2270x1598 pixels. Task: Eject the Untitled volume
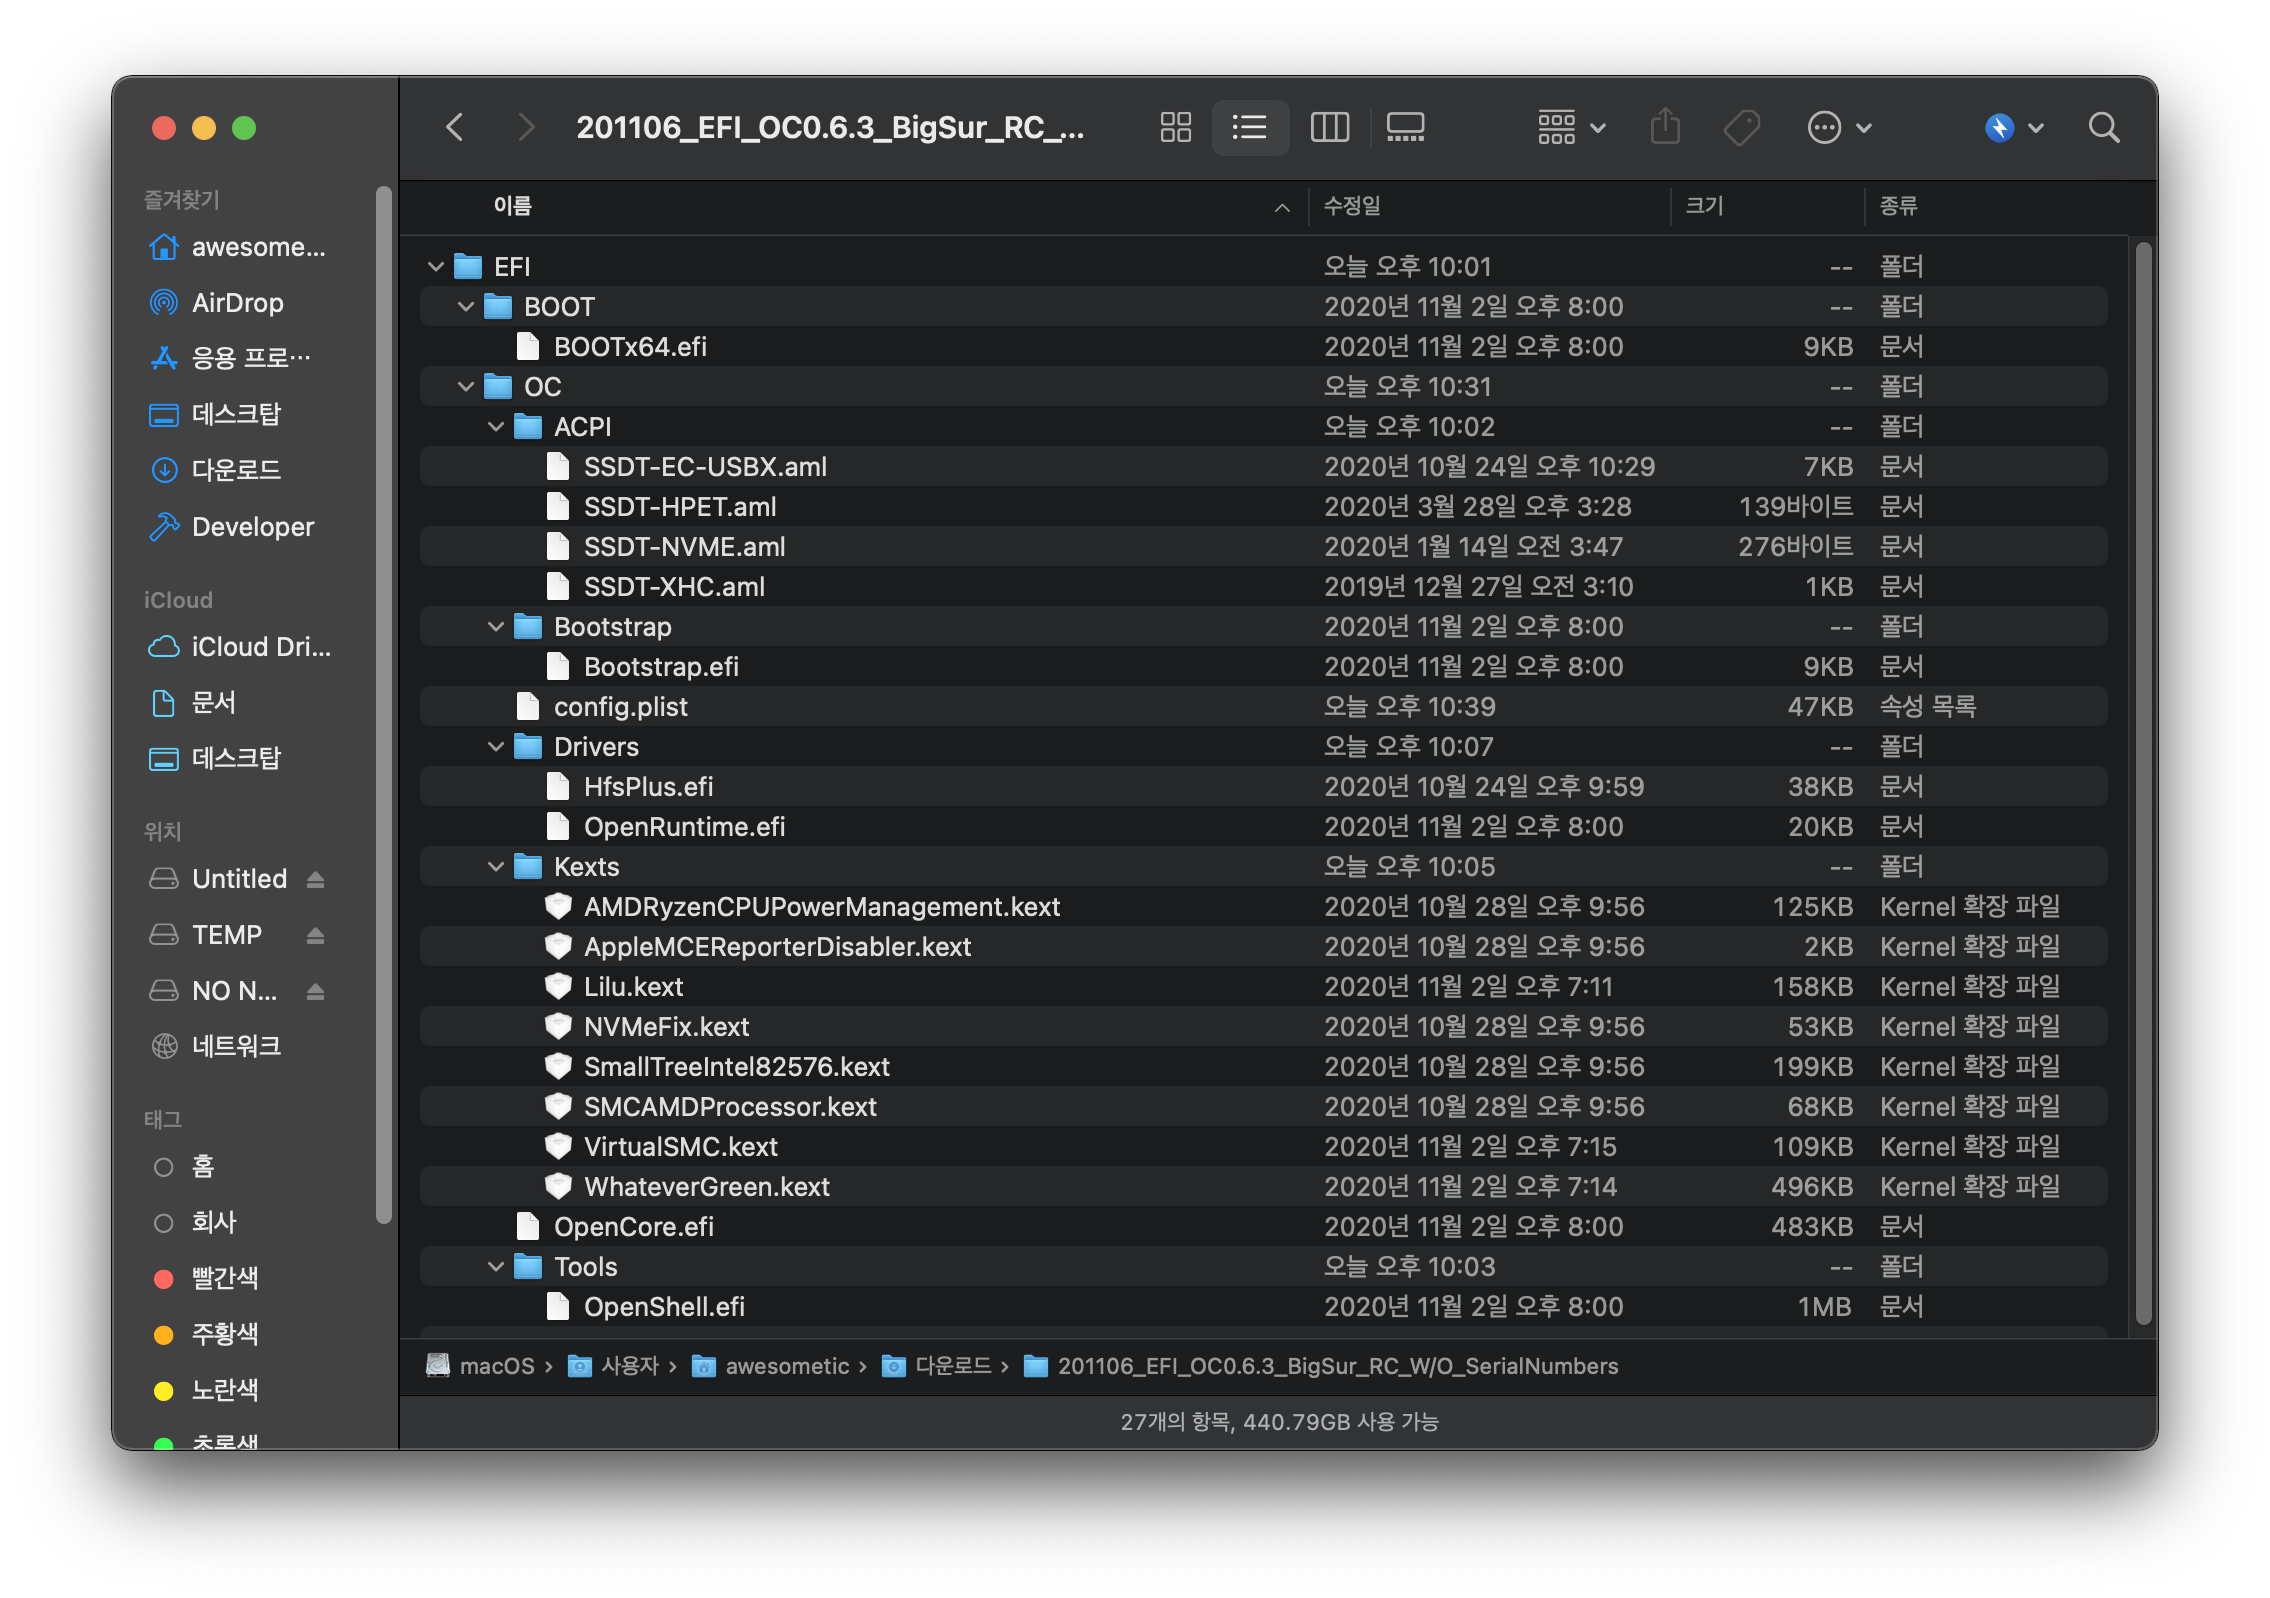[x=316, y=880]
